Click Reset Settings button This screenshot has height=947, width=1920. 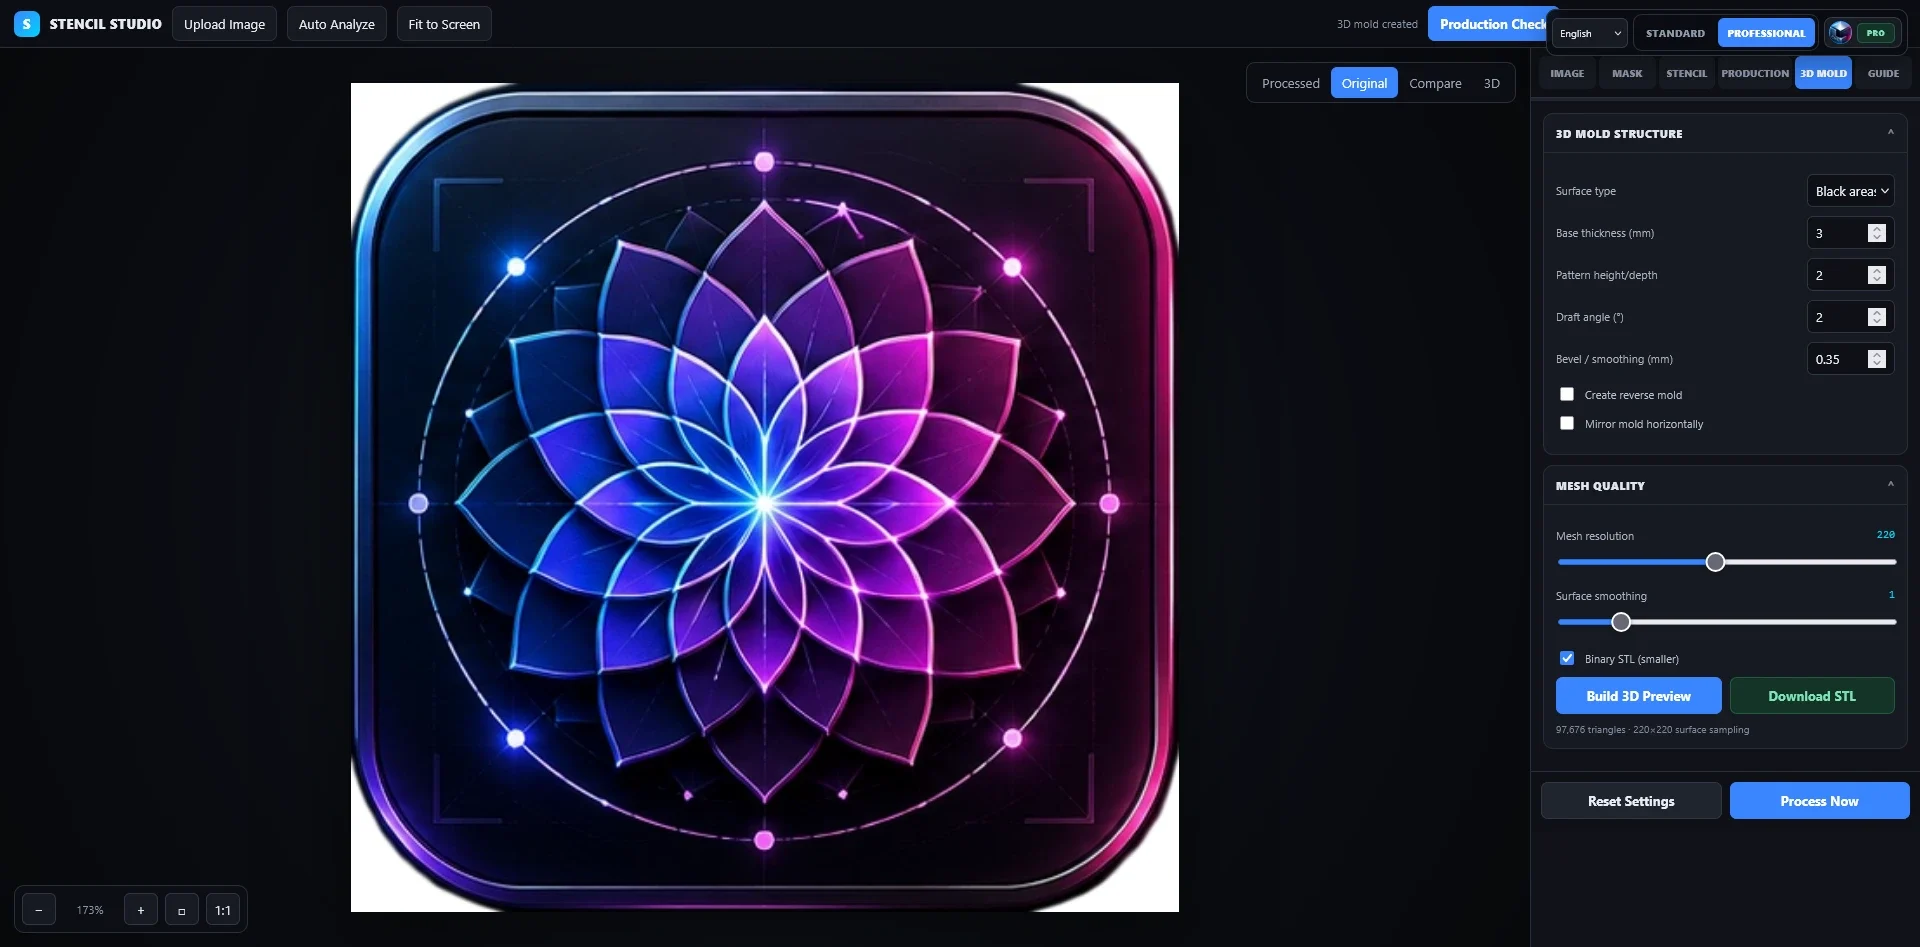click(1631, 801)
